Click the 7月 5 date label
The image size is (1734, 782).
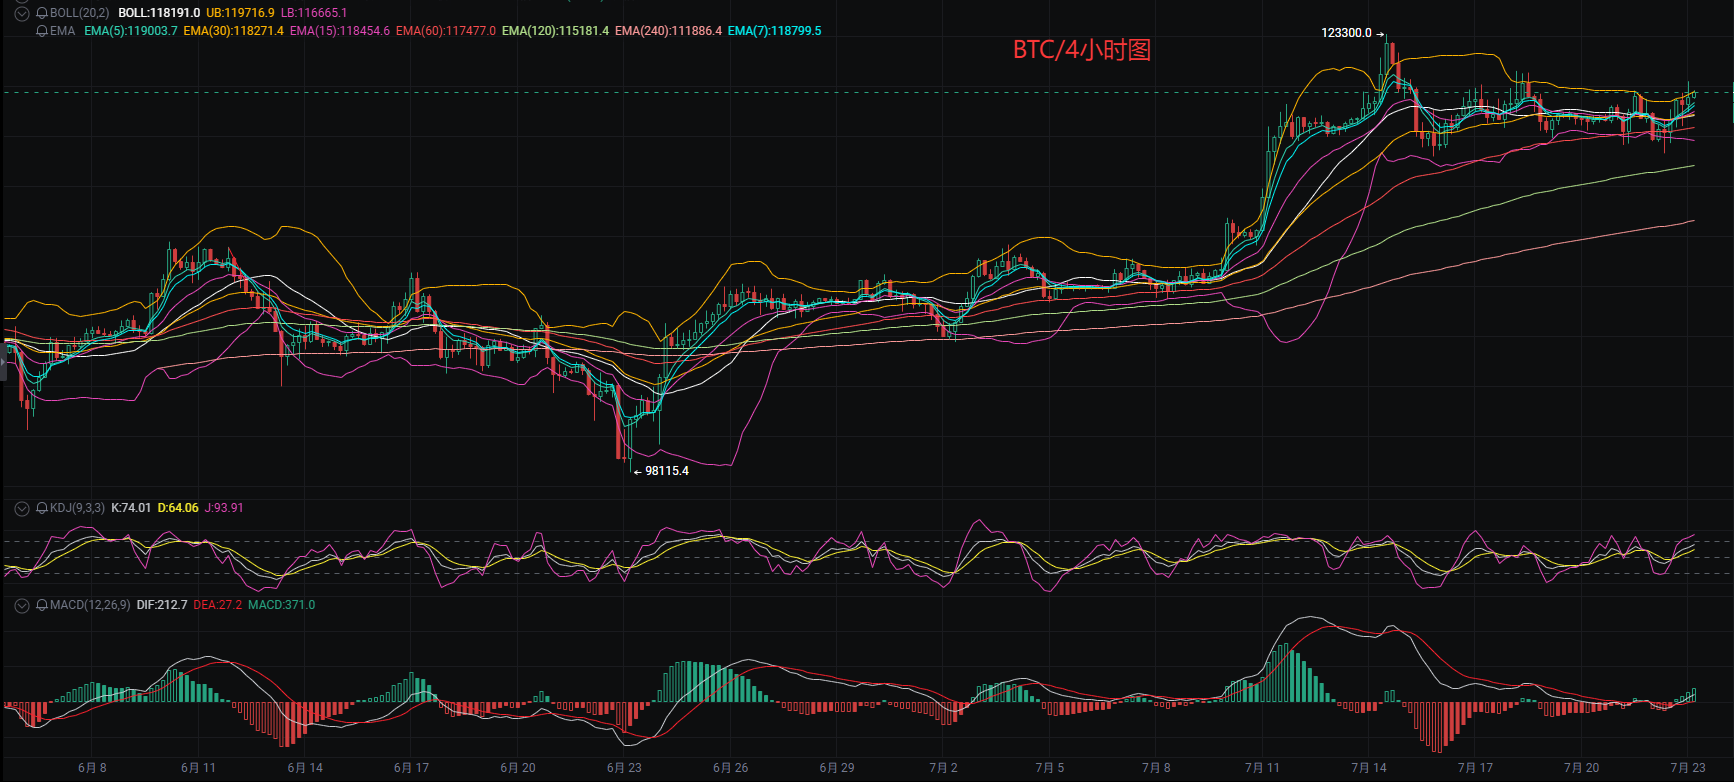pyautogui.click(x=1050, y=768)
